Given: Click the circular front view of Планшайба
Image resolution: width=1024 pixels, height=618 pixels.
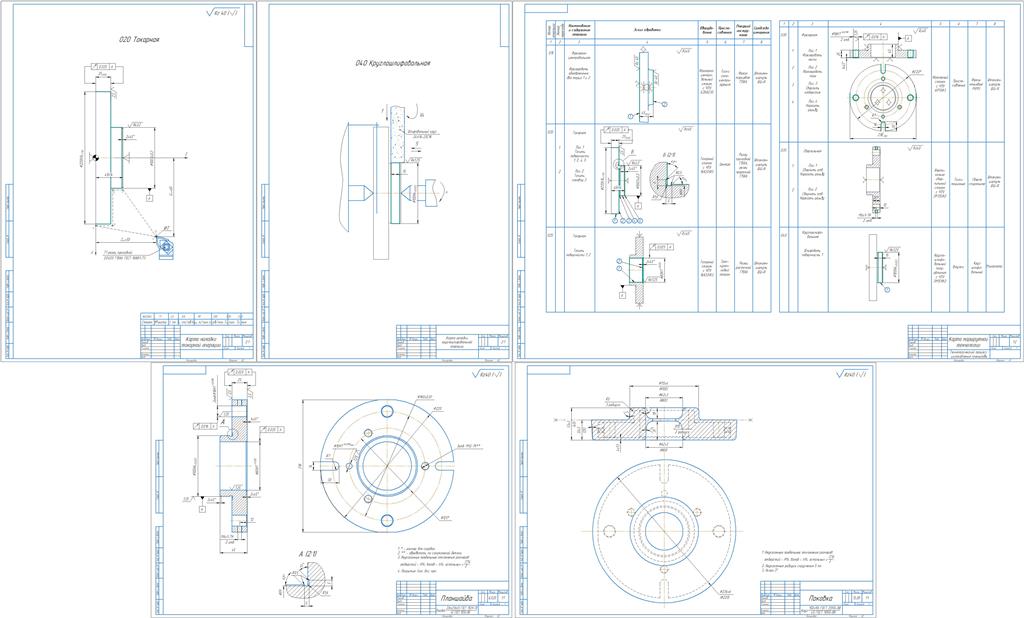Looking at the screenshot, I should [x=387, y=465].
